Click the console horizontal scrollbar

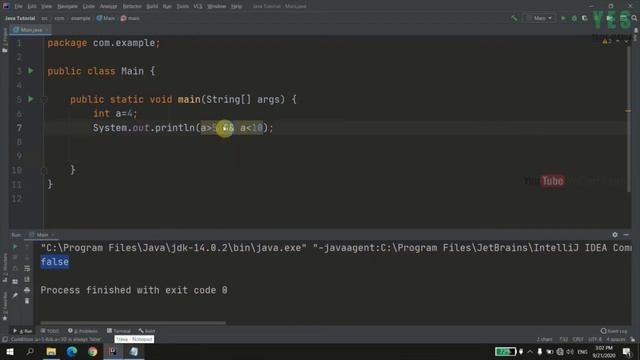click(133, 322)
